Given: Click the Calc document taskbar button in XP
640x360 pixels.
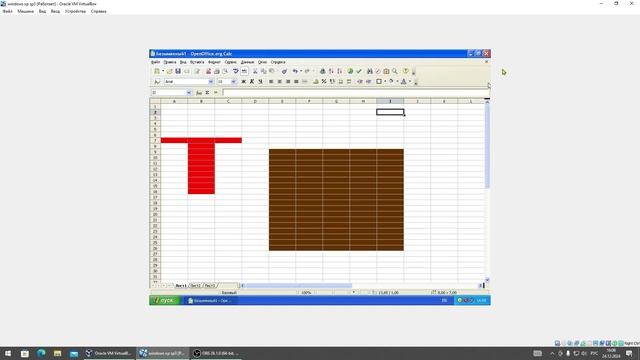Looking at the screenshot, I should pyautogui.click(x=210, y=300).
